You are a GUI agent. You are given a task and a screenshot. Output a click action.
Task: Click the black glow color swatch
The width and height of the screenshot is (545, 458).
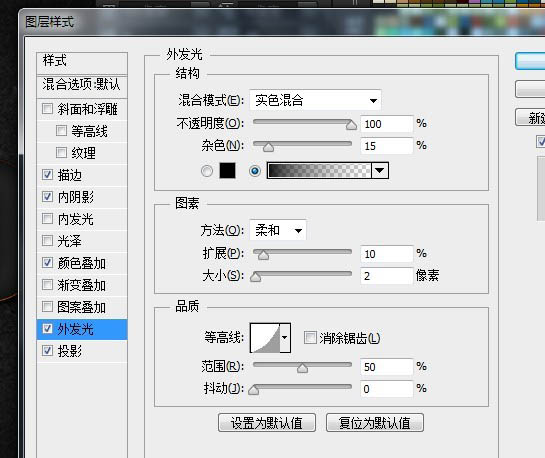click(x=227, y=171)
